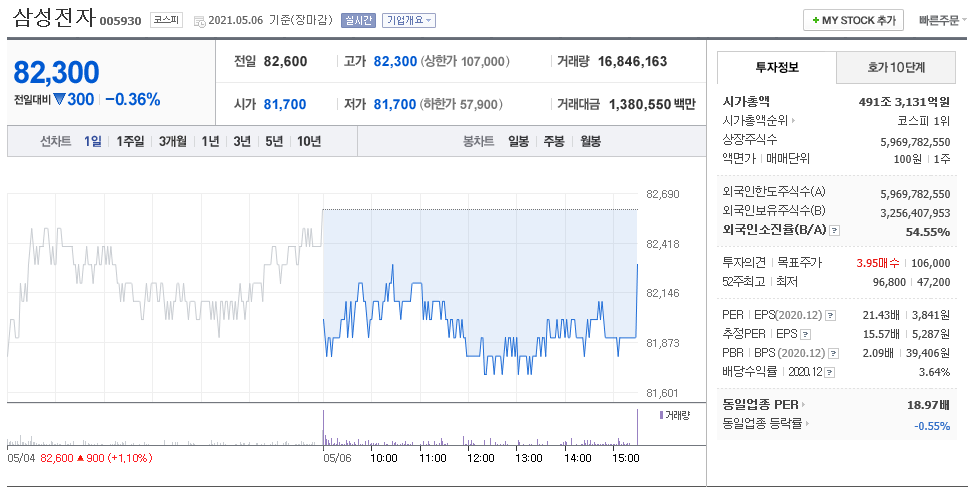Image resolution: width=972 pixels, height=487 pixels.
Task: Select the 1년 line chart period
Action: coord(210,141)
